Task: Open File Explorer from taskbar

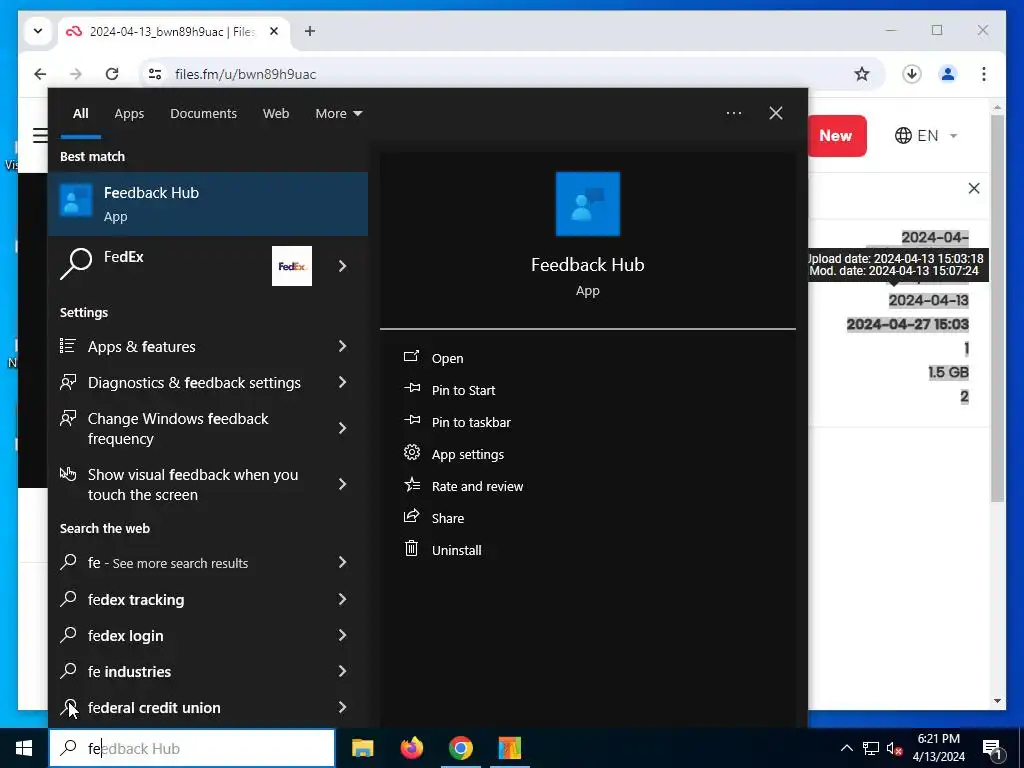Action: point(362,748)
